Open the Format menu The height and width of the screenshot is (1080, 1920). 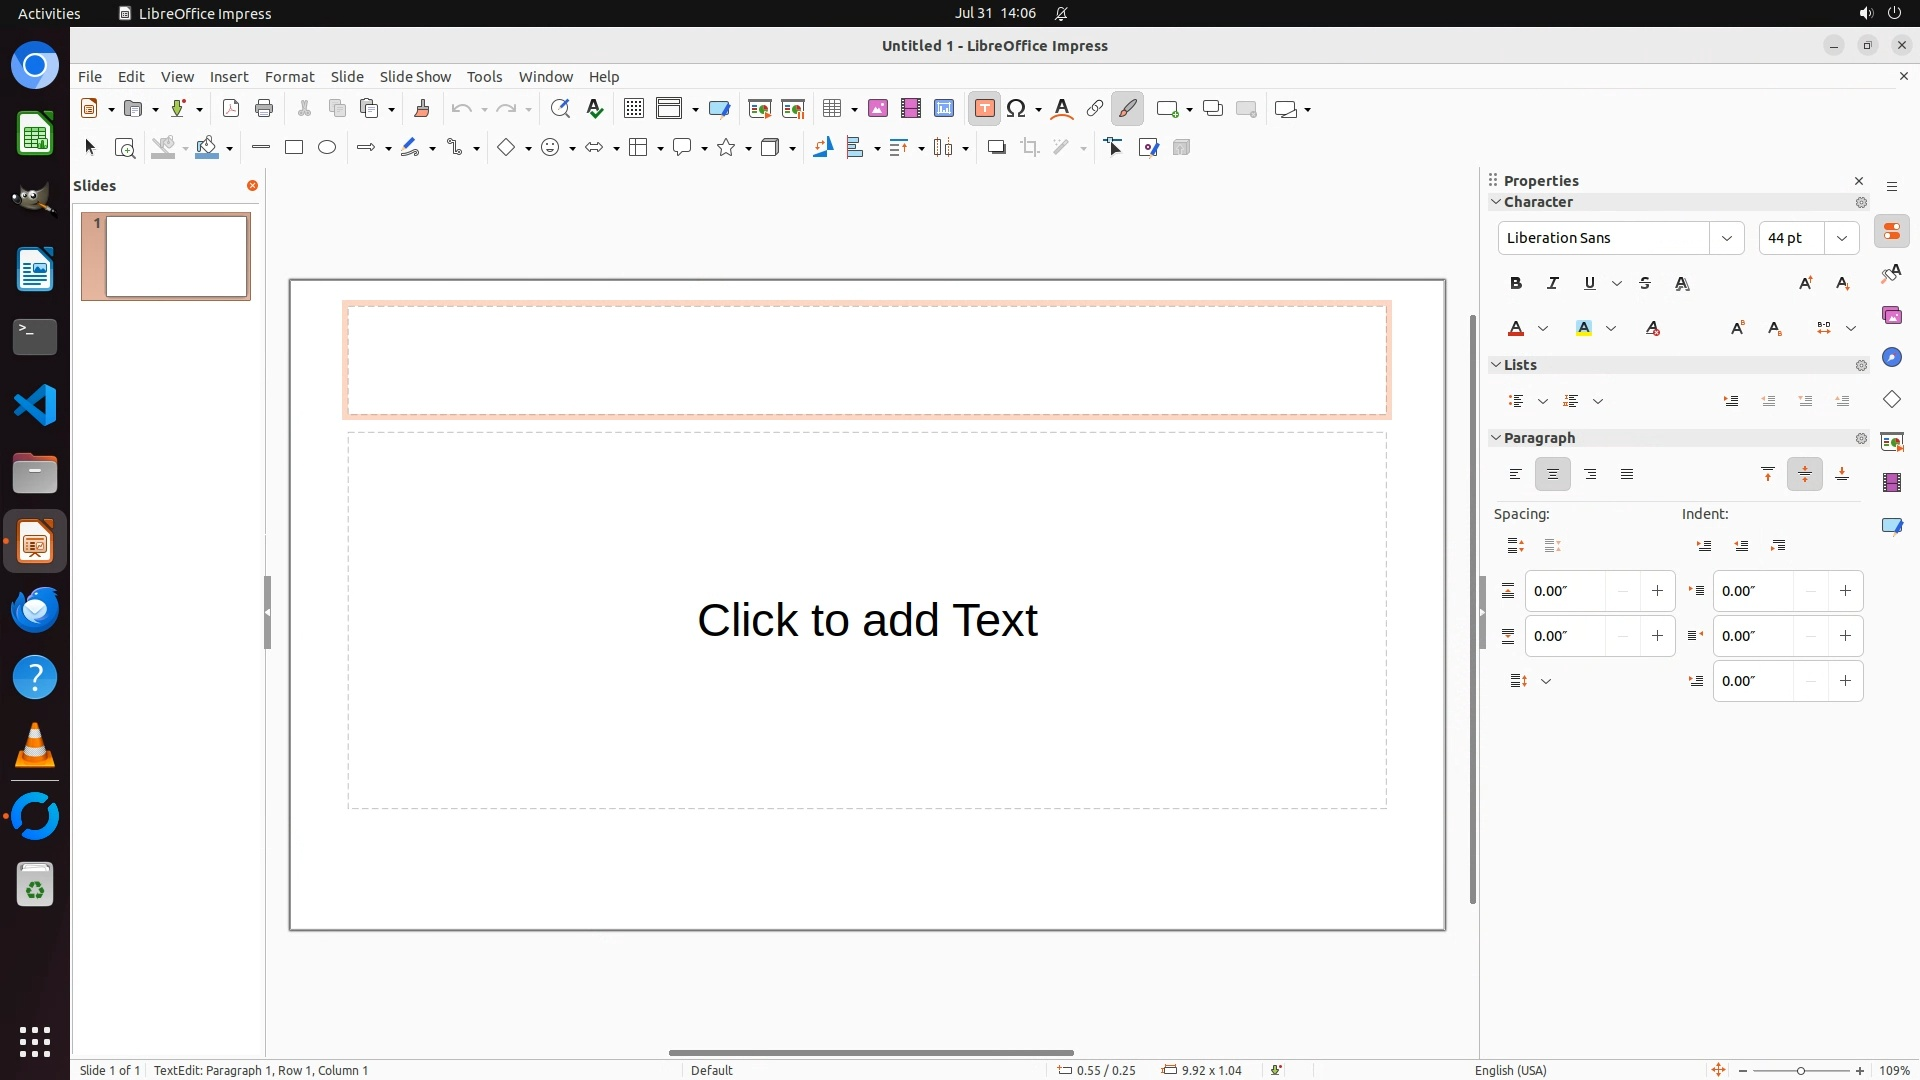coord(289,77)
